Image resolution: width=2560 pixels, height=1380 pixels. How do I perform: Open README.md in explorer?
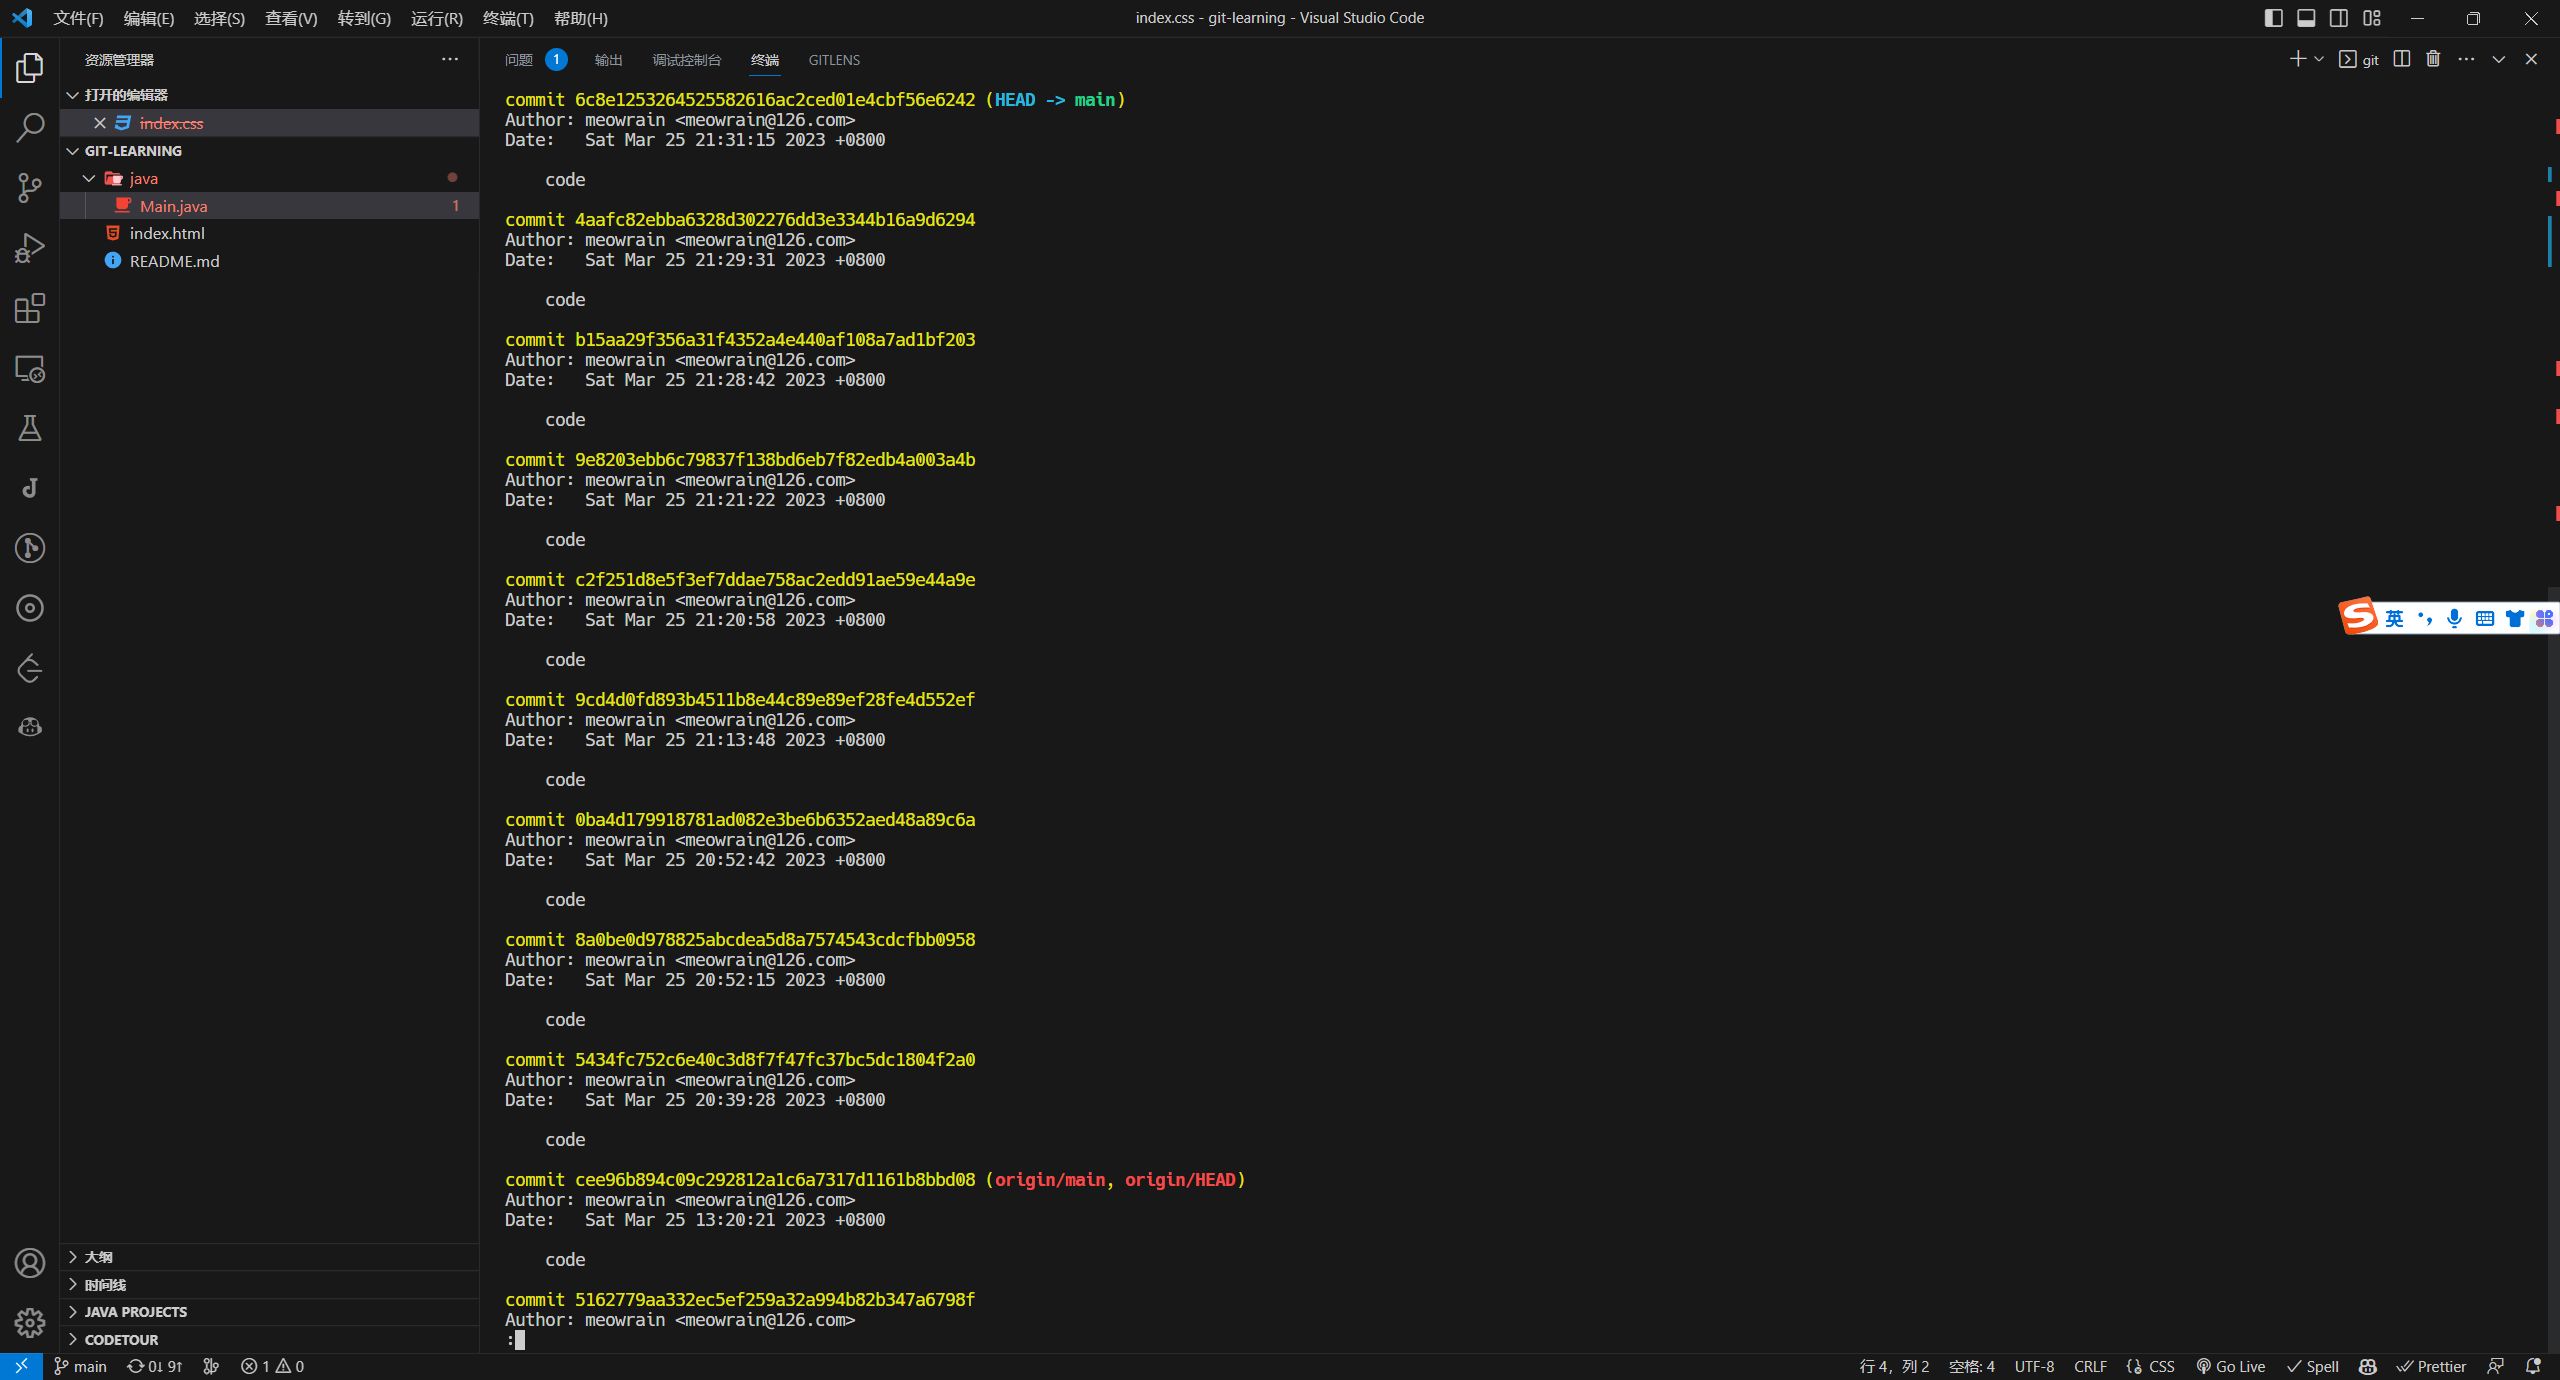[174, 261]
